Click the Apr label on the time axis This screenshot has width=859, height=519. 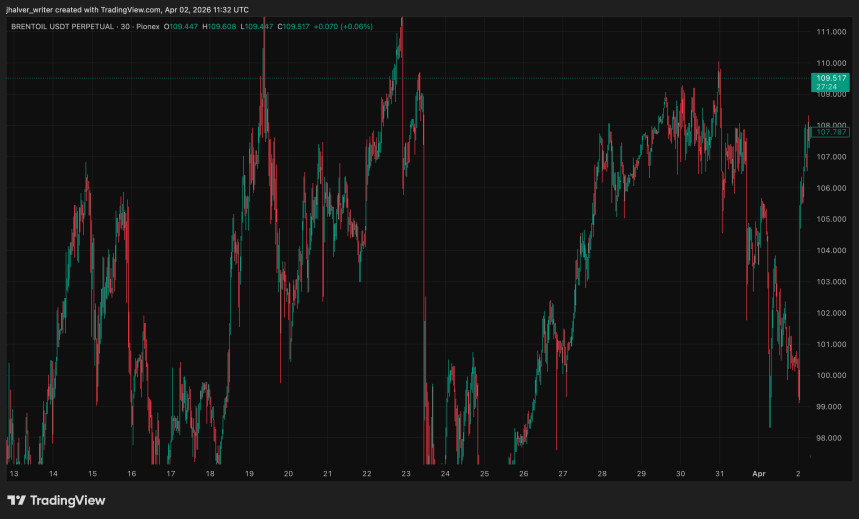point(758,473)
